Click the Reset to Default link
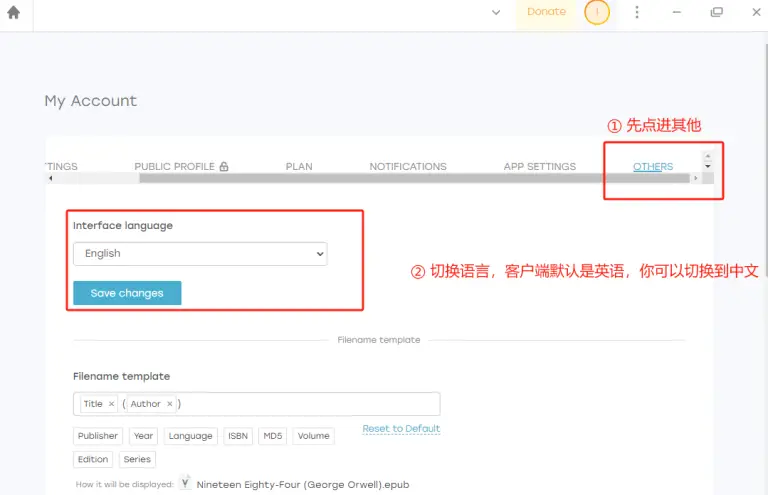 (x=401, y=429)
